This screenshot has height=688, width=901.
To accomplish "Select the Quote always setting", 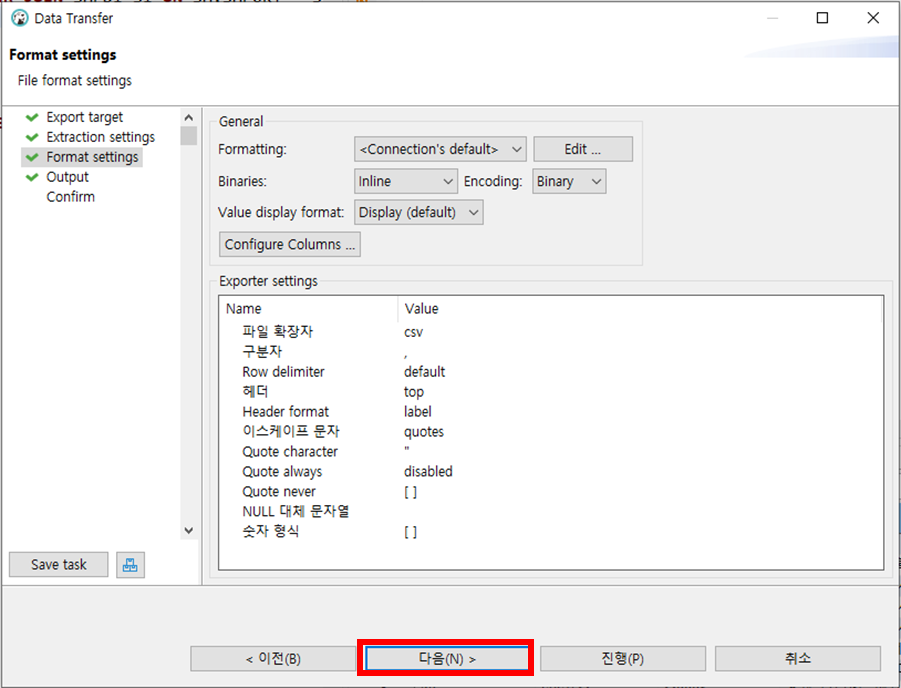I will click(282, 472).
